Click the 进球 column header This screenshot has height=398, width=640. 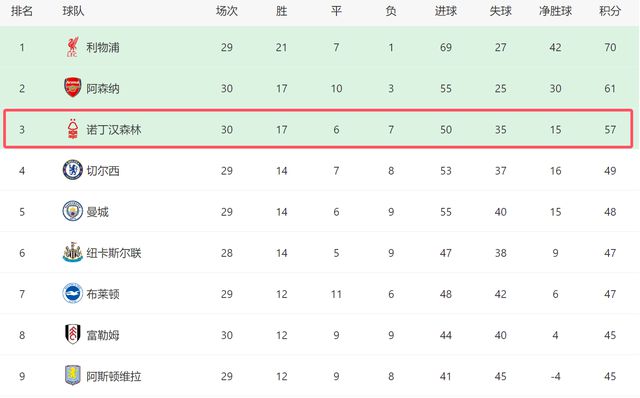446,11
